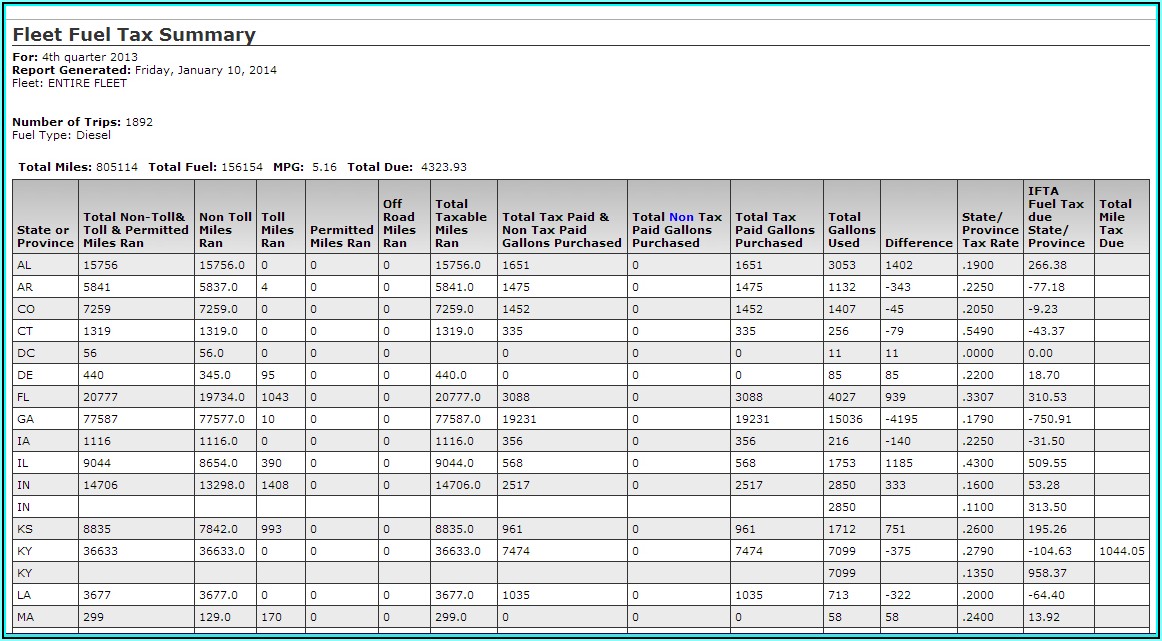The image size is (1162, 641).
Task: Click the 'Total Taxable Miles Ran' column header
Action: (x=461, y=223)
